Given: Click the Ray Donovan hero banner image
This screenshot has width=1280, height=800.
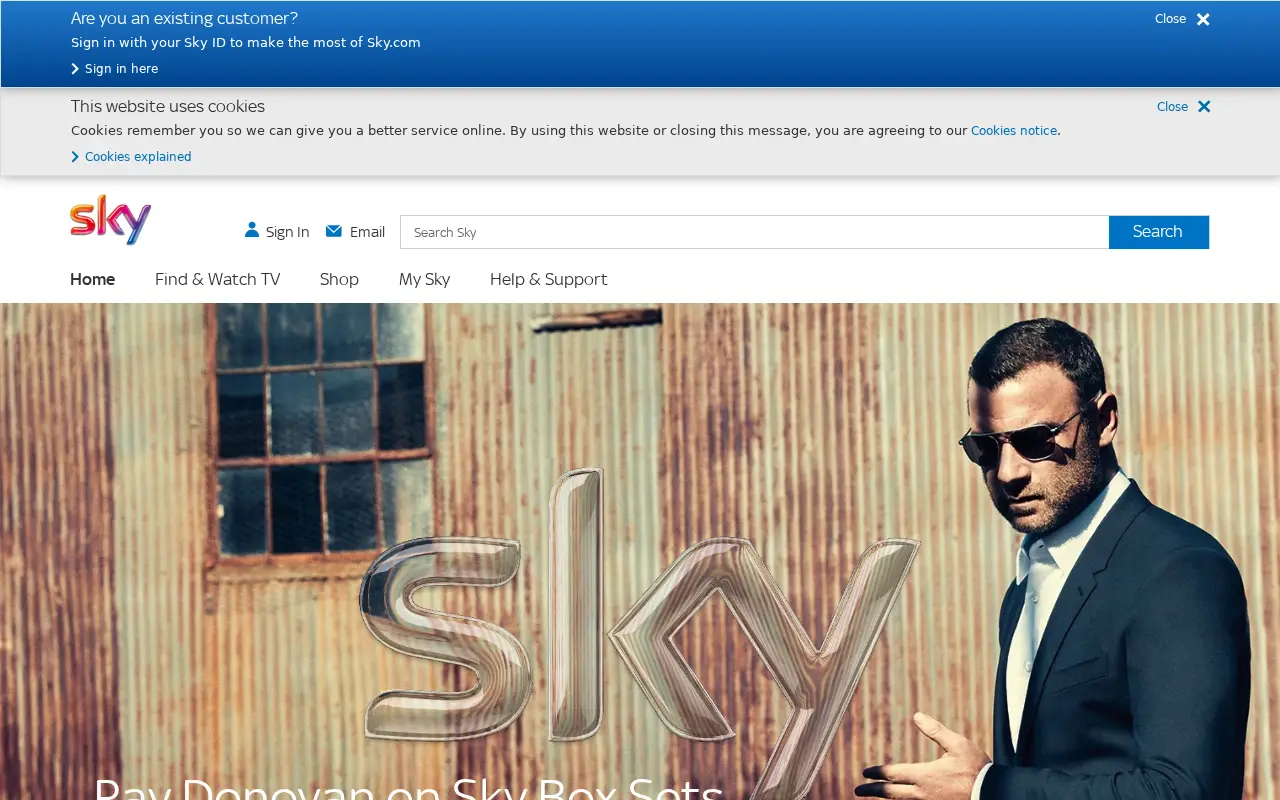Looking at the screenshot, I should click(x=640, y=551).
